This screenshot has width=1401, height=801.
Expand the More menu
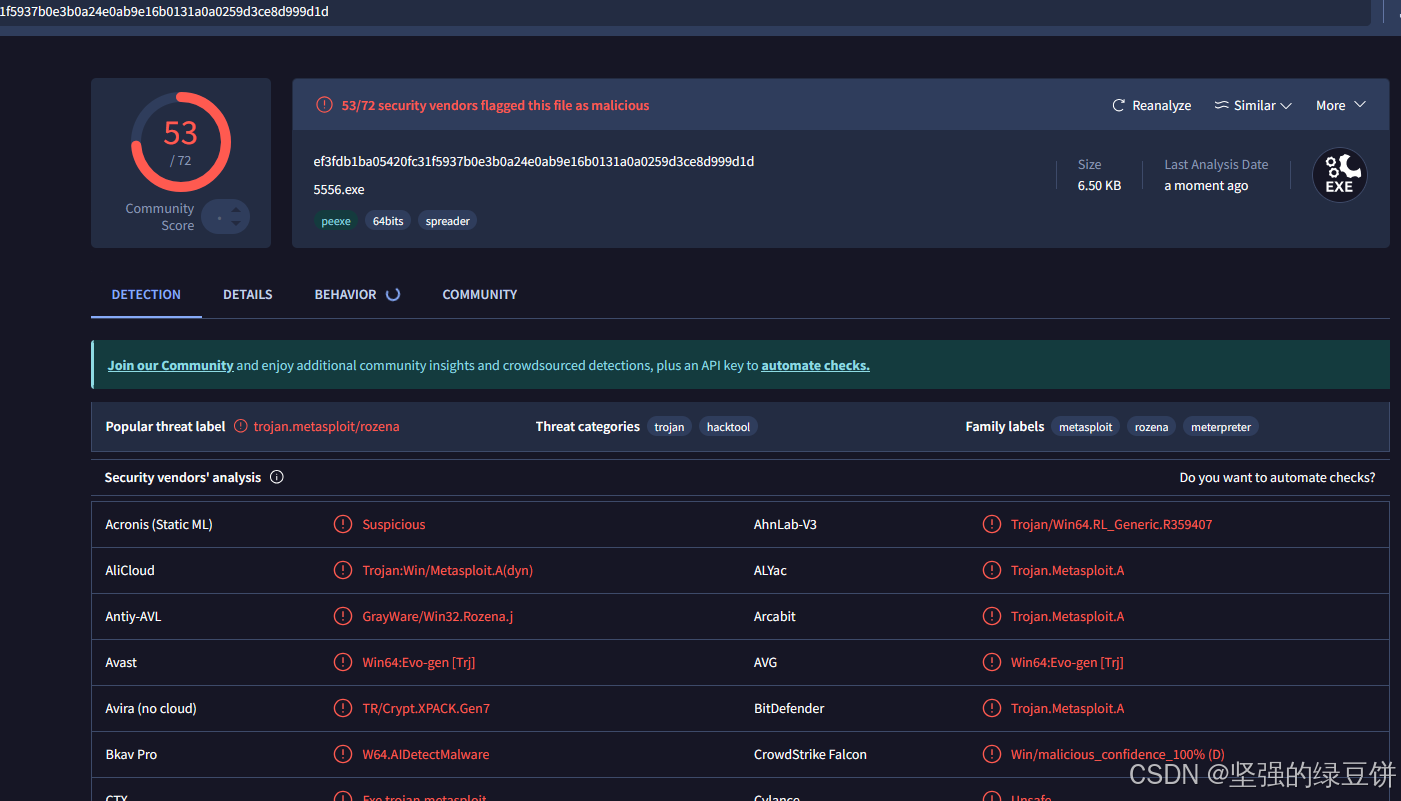1341,105
